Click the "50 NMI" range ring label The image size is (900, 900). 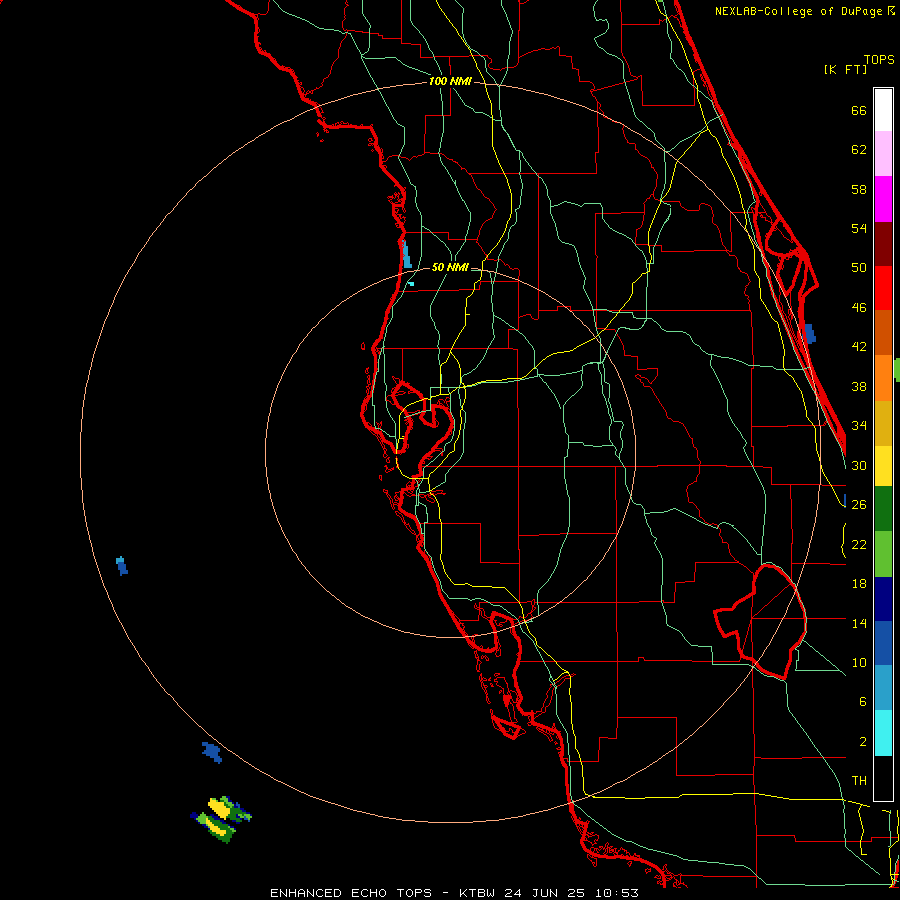450,267
